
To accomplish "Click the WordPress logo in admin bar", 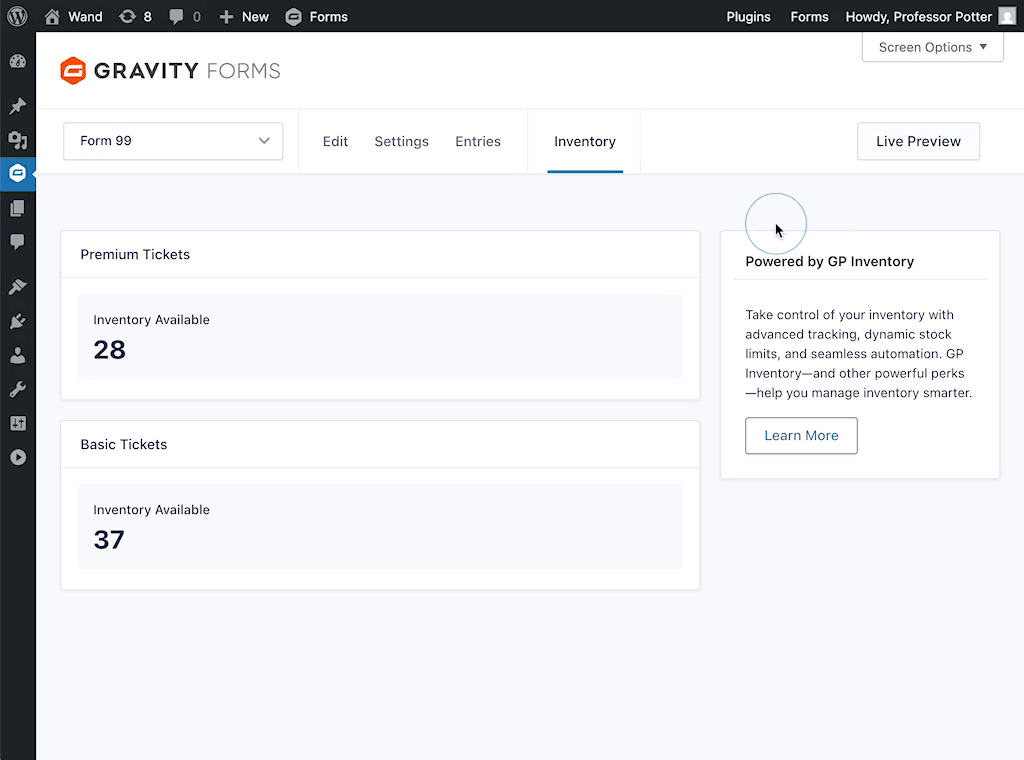I will click(x=17, y=16).
